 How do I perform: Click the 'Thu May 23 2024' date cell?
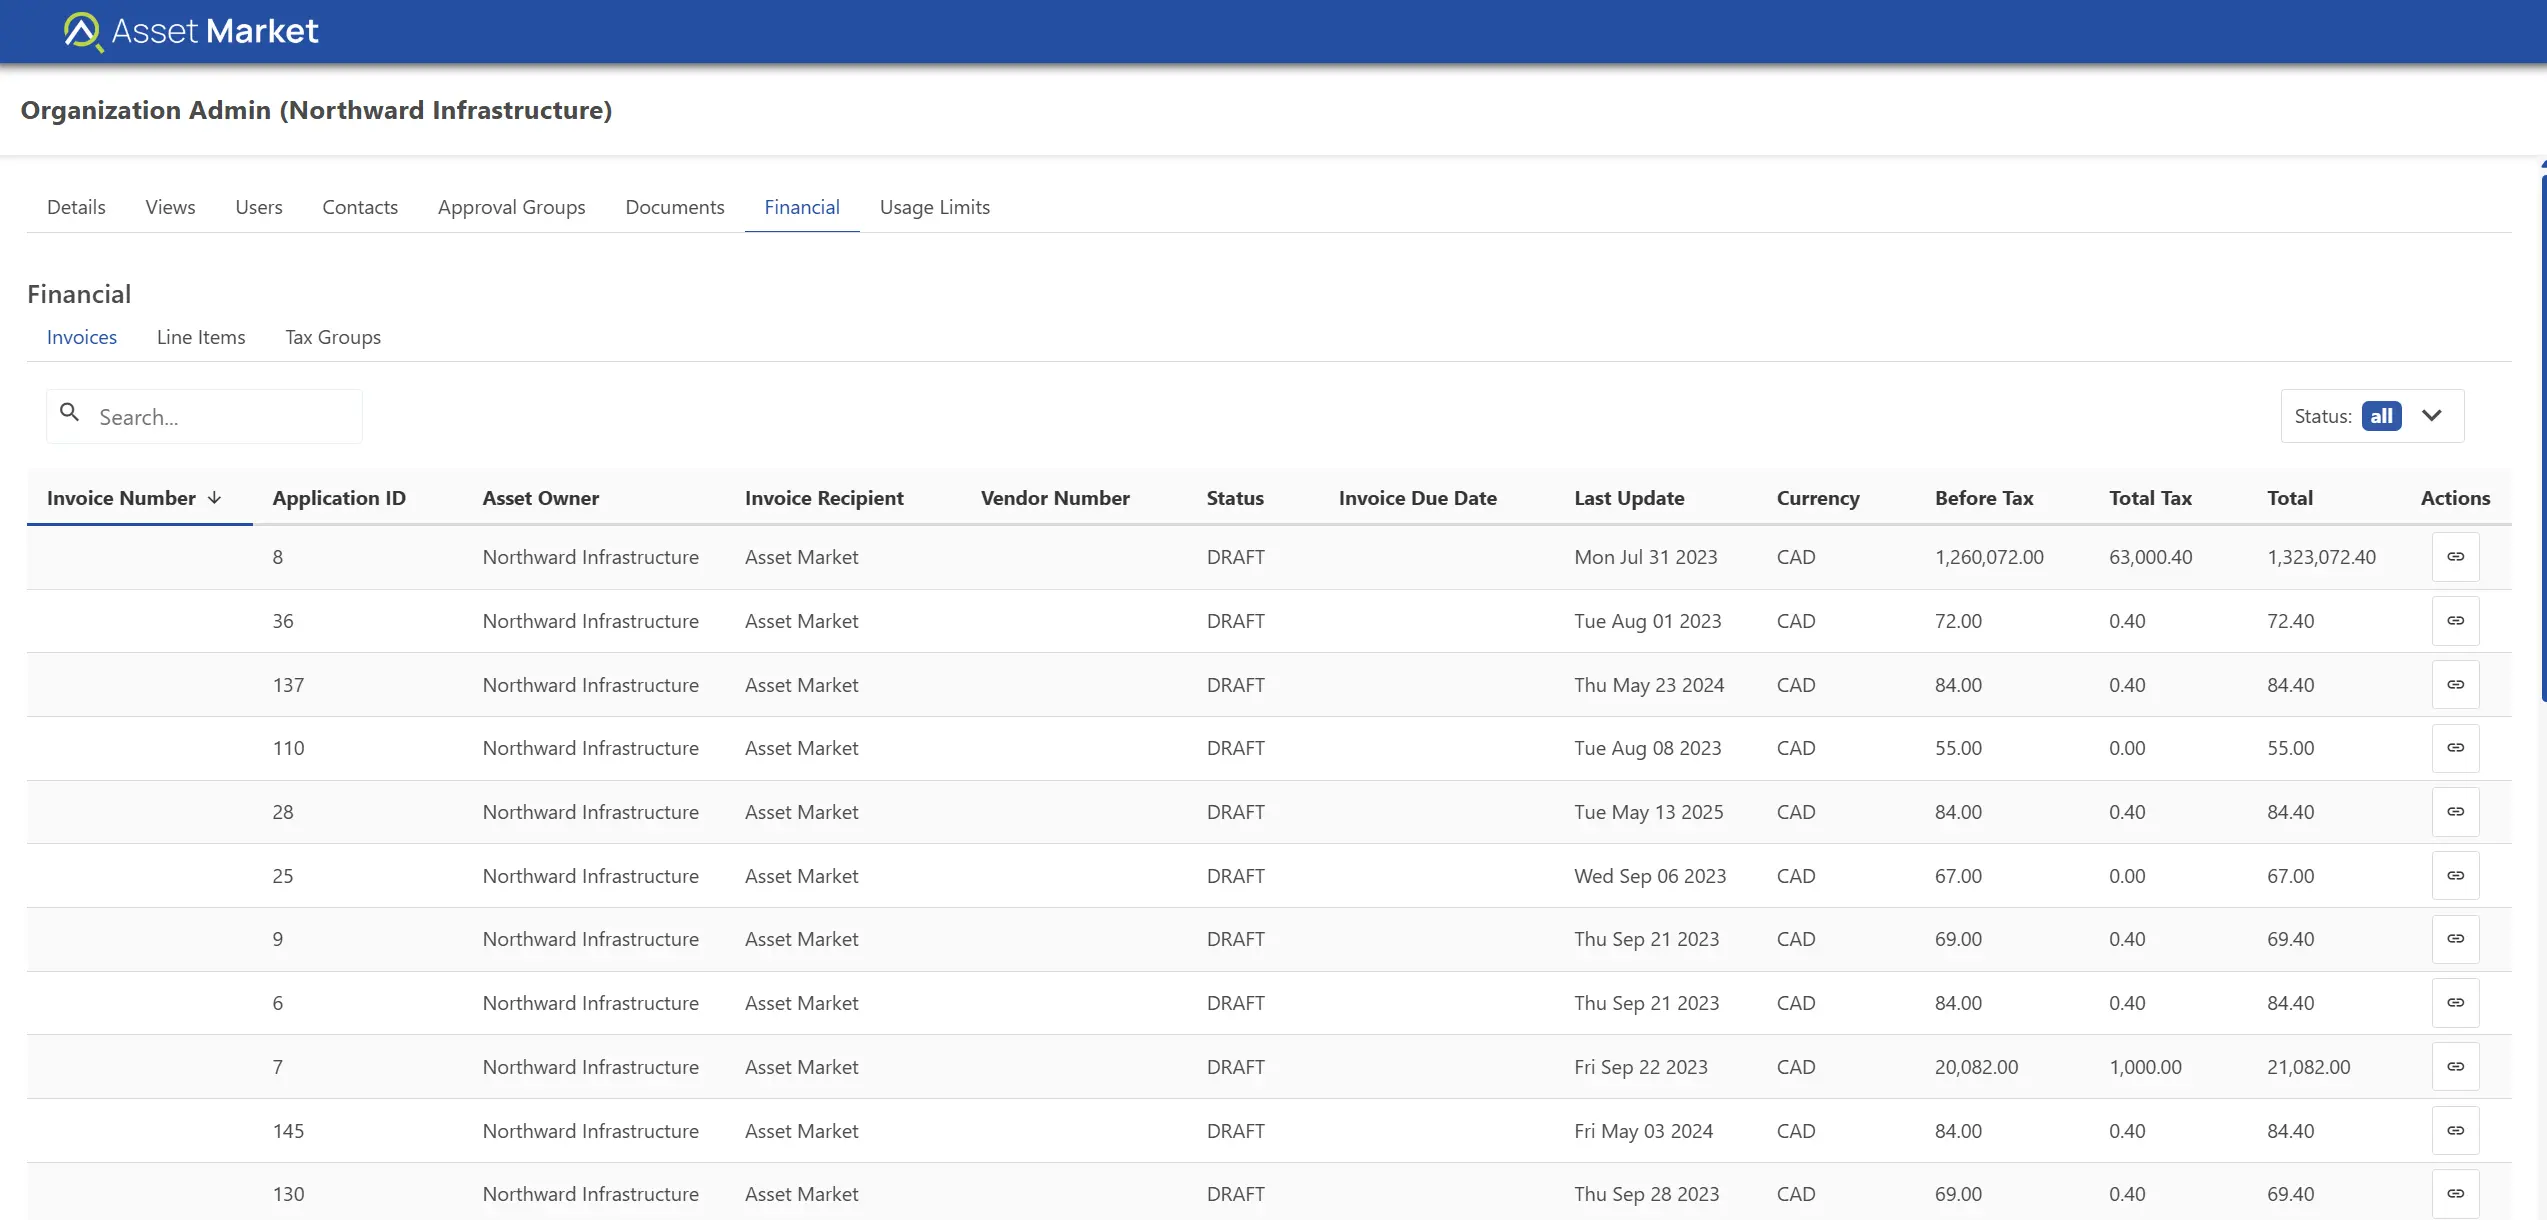(x=1649, y=685)
